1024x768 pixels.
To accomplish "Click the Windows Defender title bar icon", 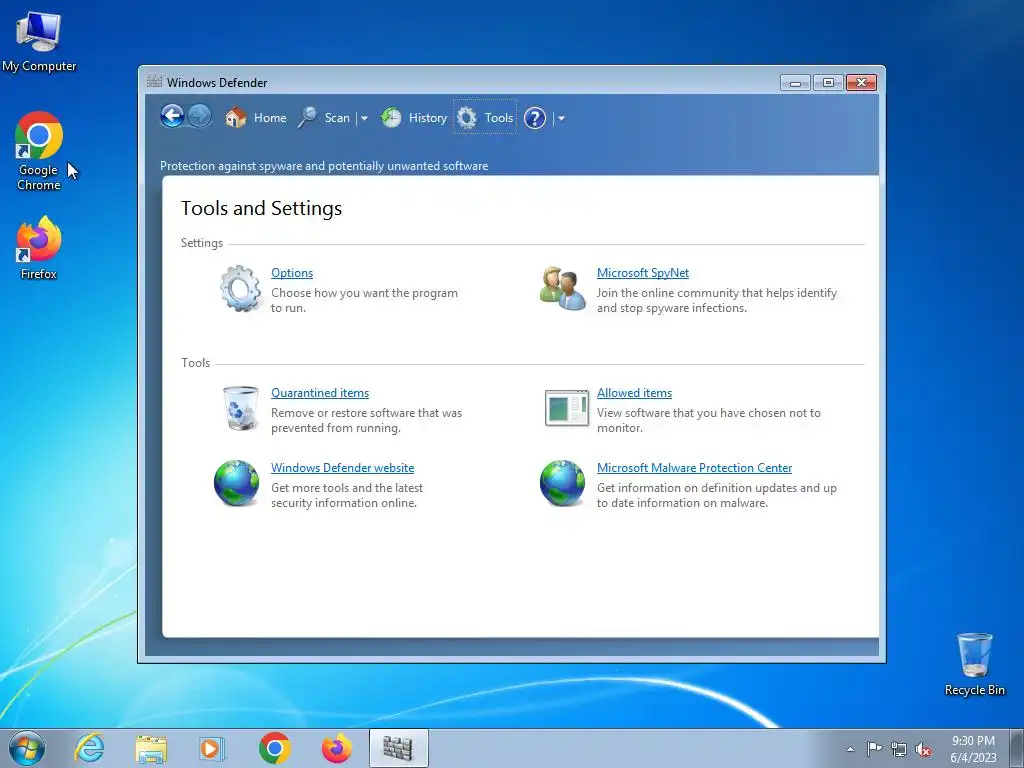I will tap(154, 82).
